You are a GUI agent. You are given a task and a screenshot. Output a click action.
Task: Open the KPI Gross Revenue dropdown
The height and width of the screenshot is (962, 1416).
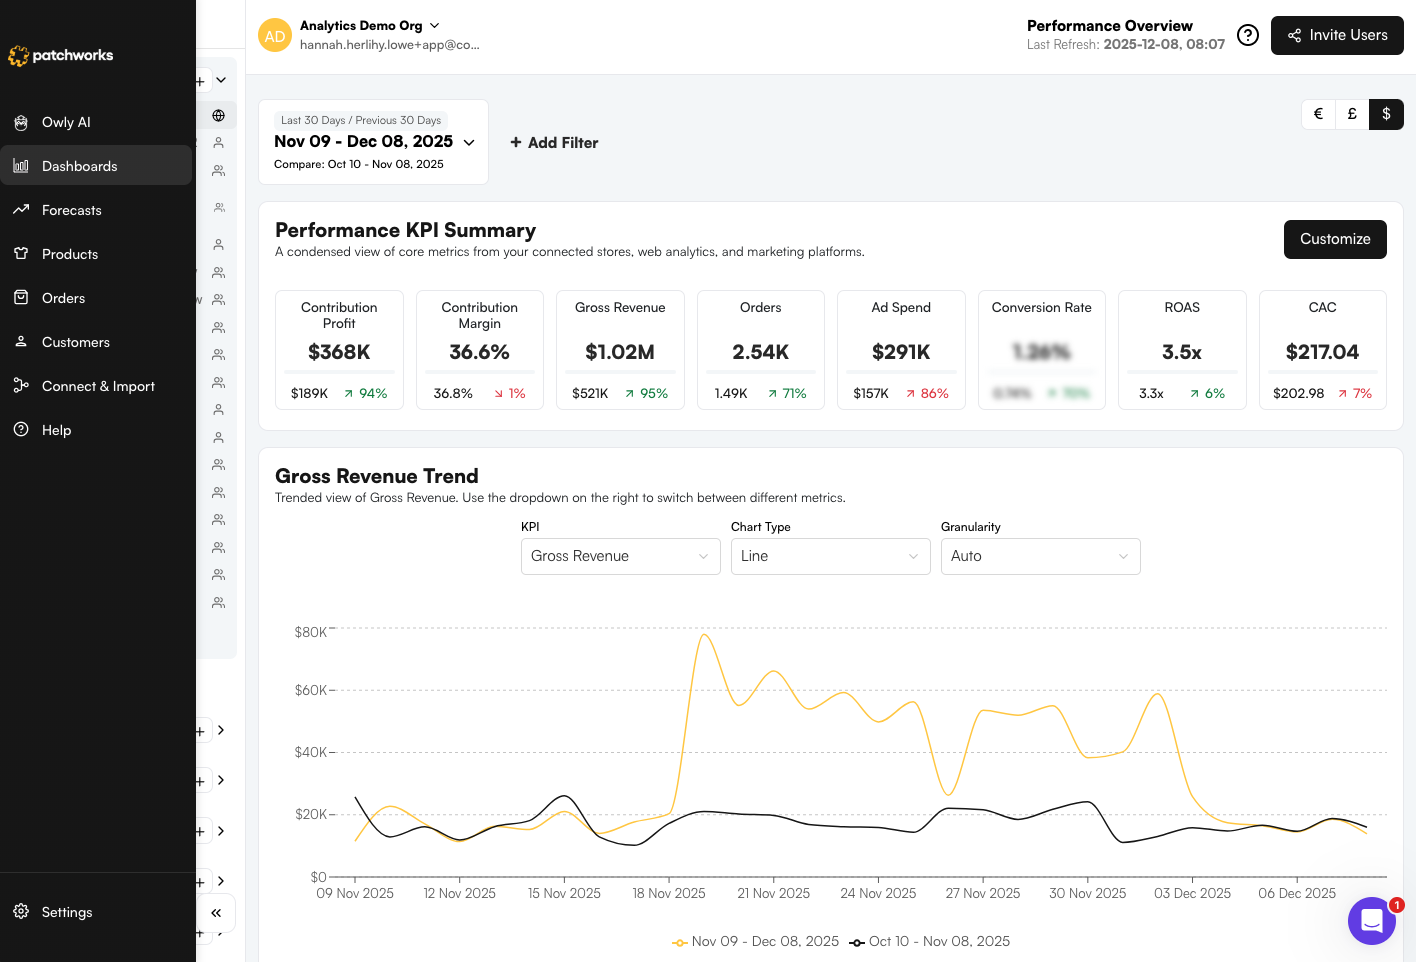(x=620, y=556)
